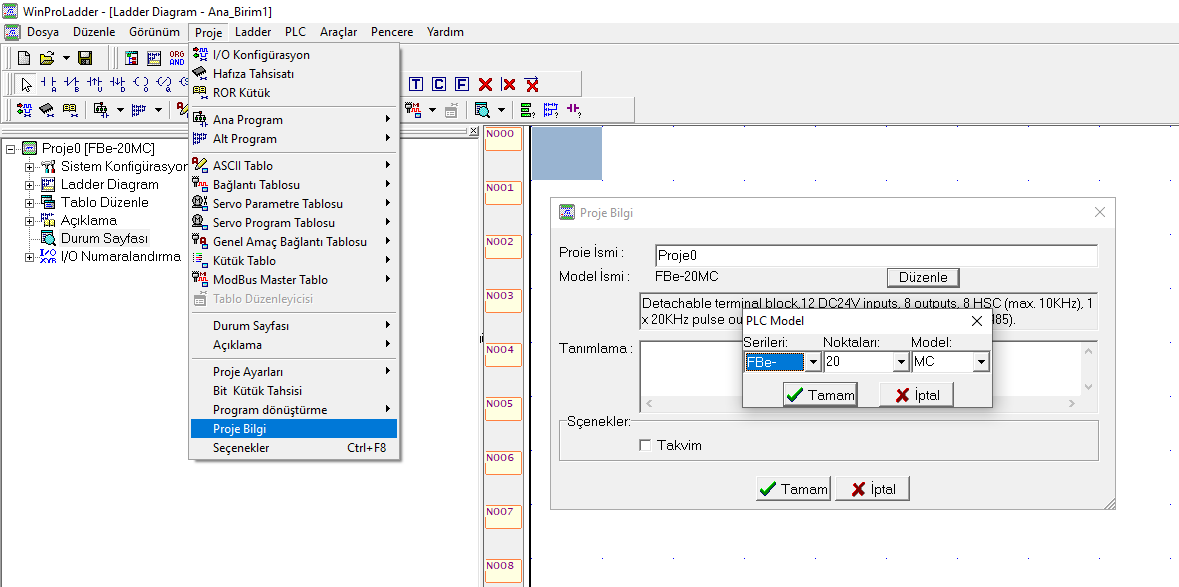The height and width of the screenshot is (587, 1179).
Task: Click the I/O configuration toolbar icon
Action: [x=24, y=110]
